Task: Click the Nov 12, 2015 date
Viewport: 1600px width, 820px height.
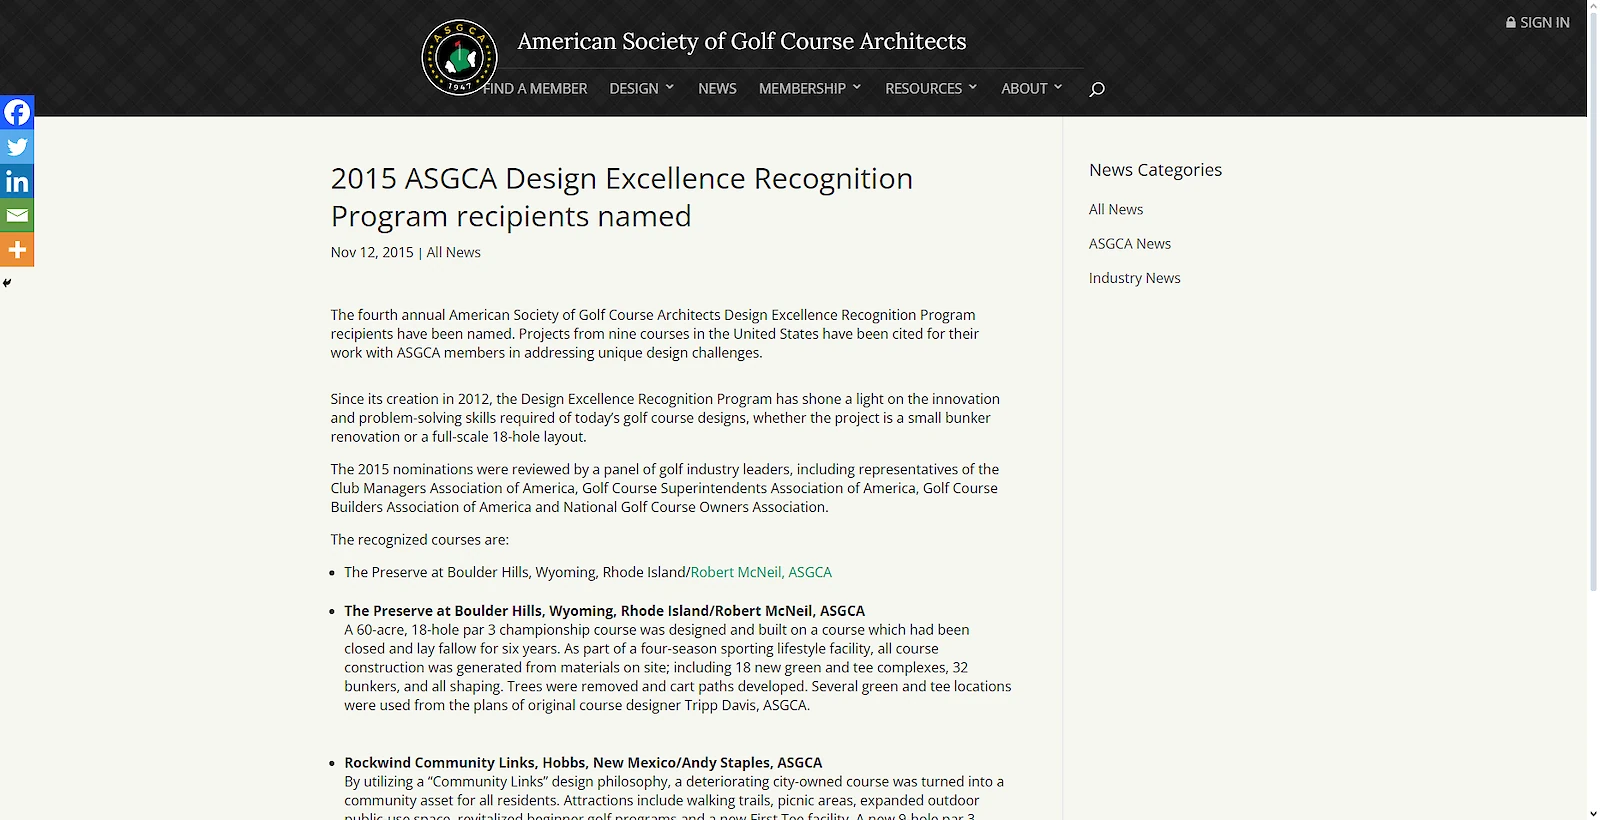Action: tap(372, 252)
